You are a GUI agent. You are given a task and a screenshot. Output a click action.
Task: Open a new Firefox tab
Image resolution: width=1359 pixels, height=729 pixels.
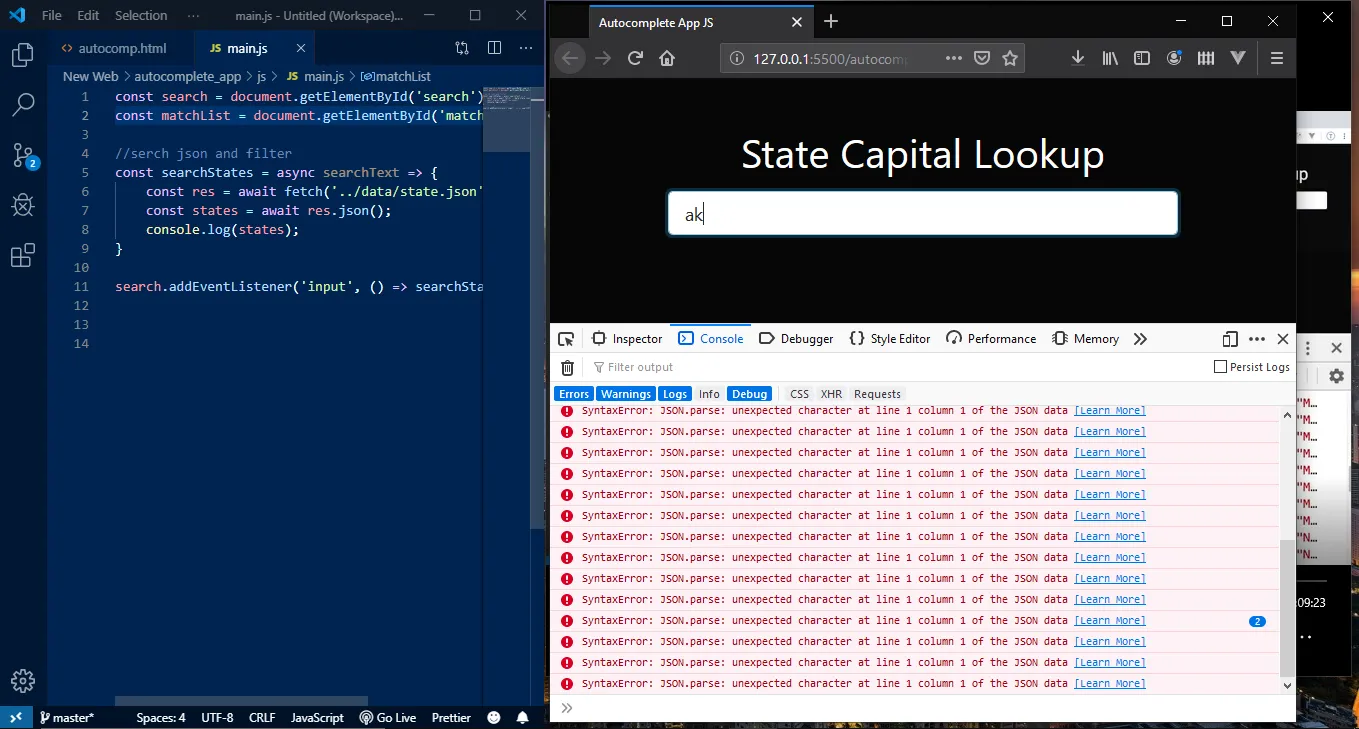click(x=831, y=21)
